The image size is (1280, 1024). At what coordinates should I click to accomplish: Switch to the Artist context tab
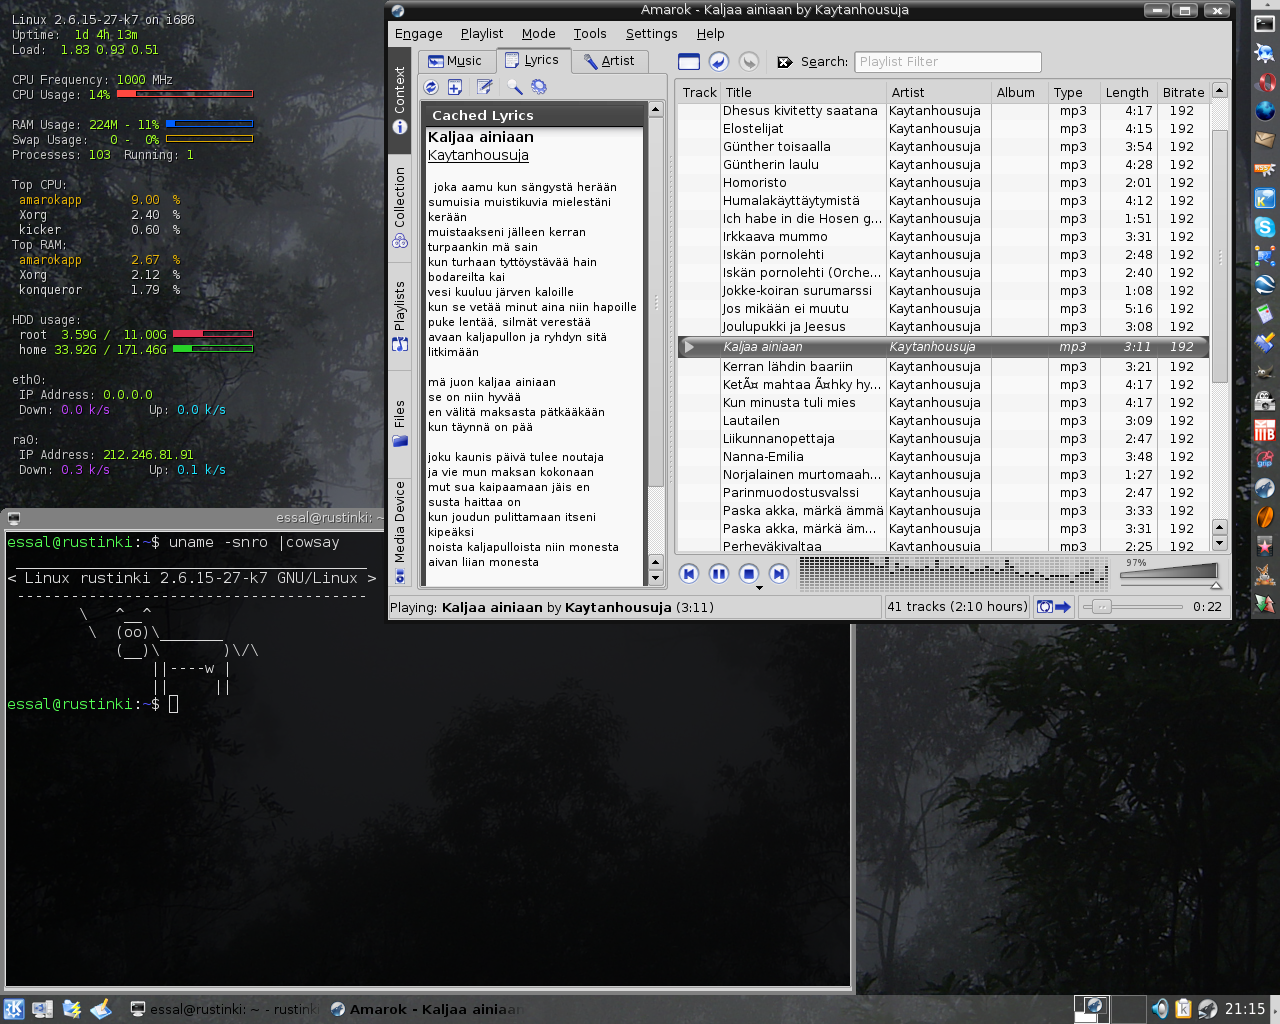tap(610, 61)
